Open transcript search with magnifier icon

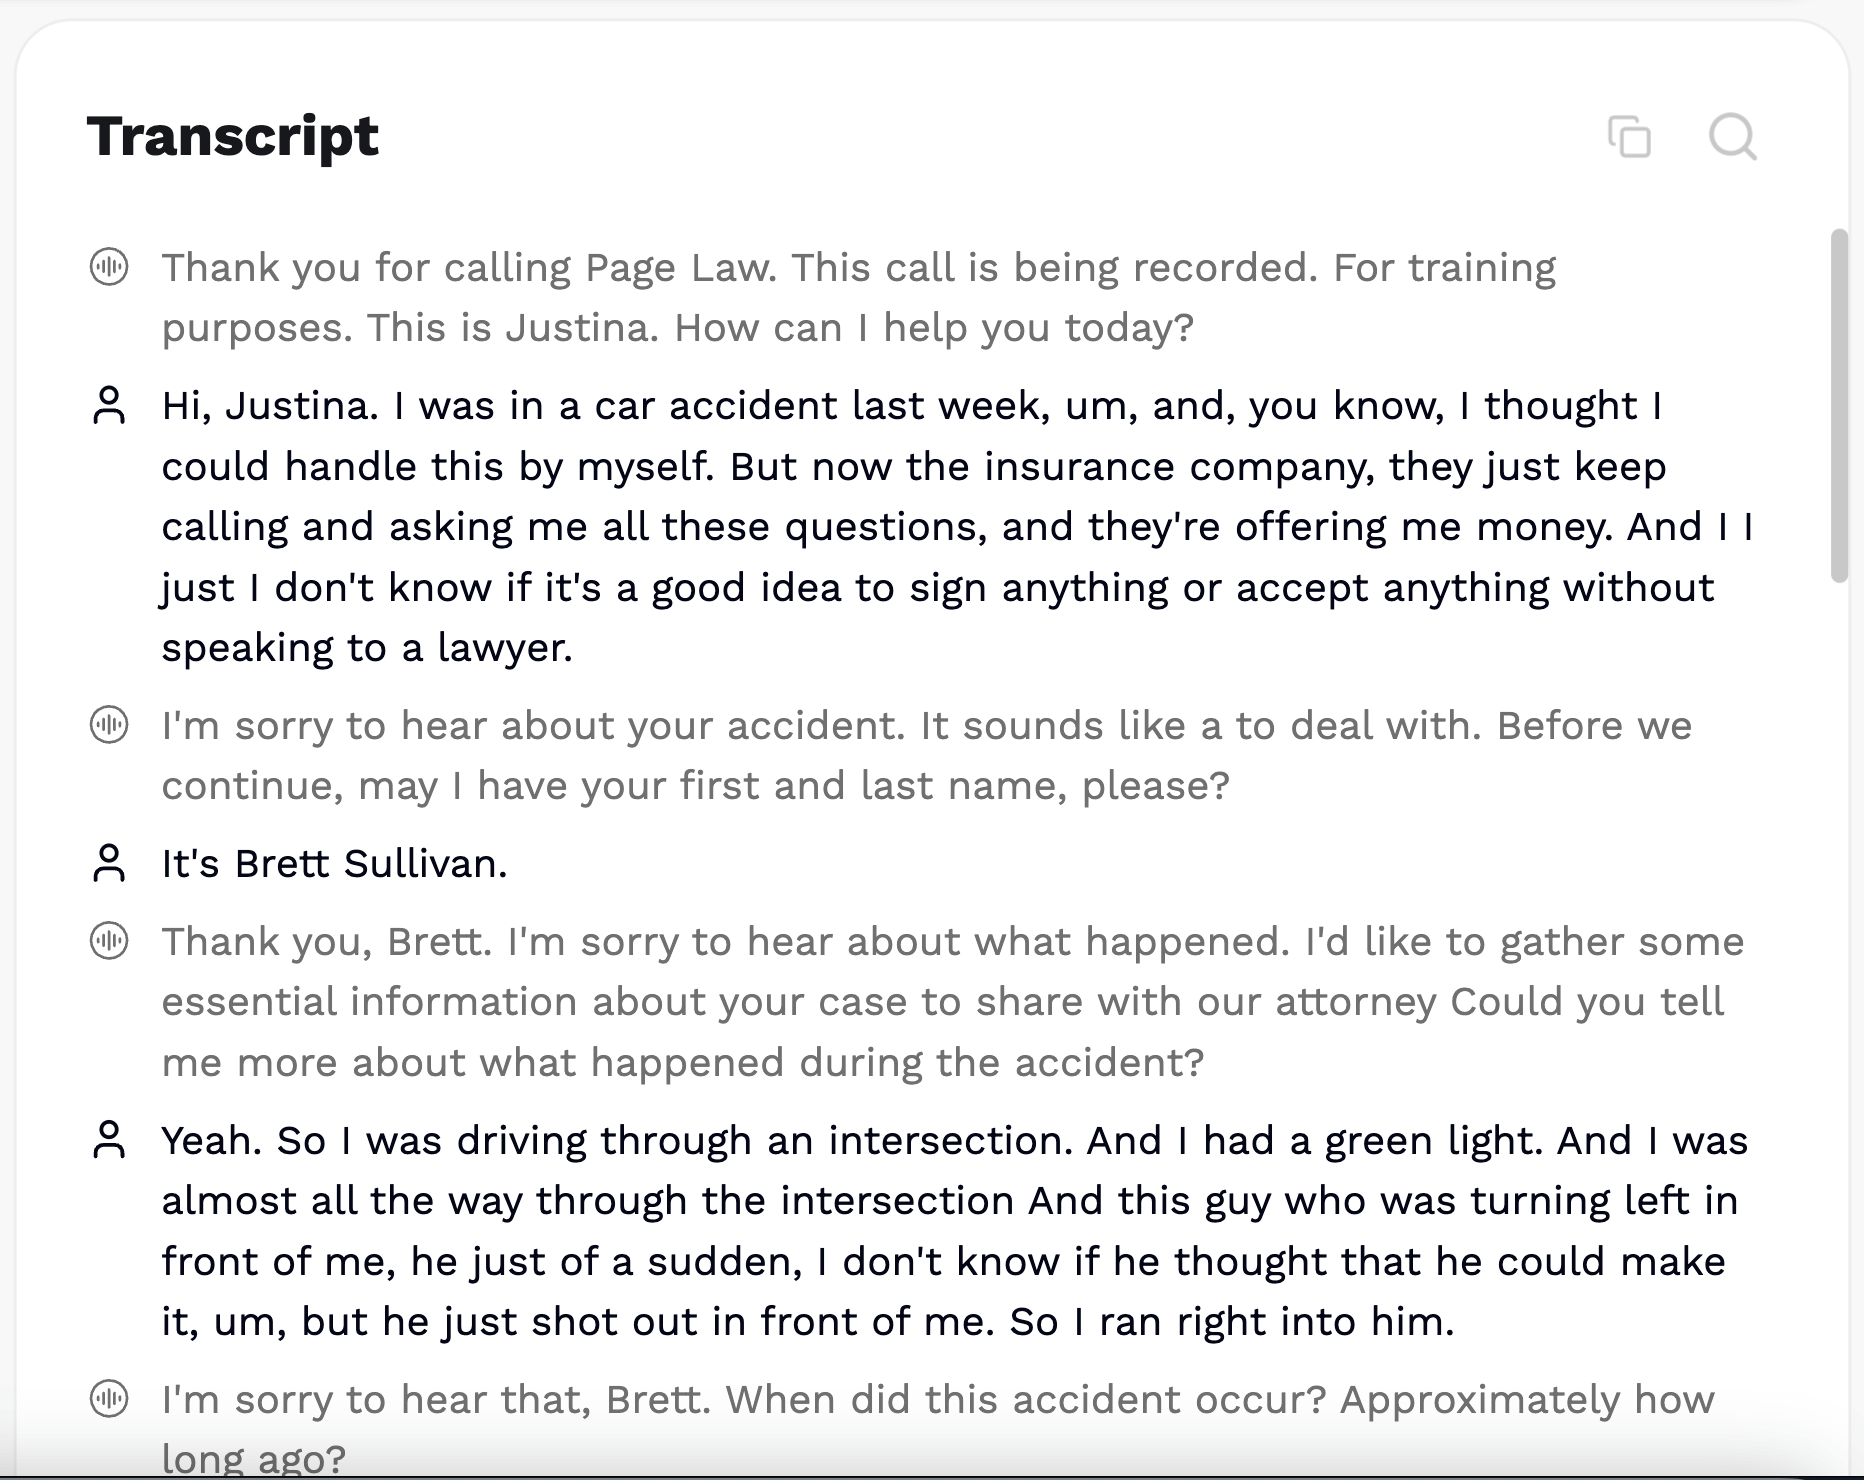pos(1732,137)
